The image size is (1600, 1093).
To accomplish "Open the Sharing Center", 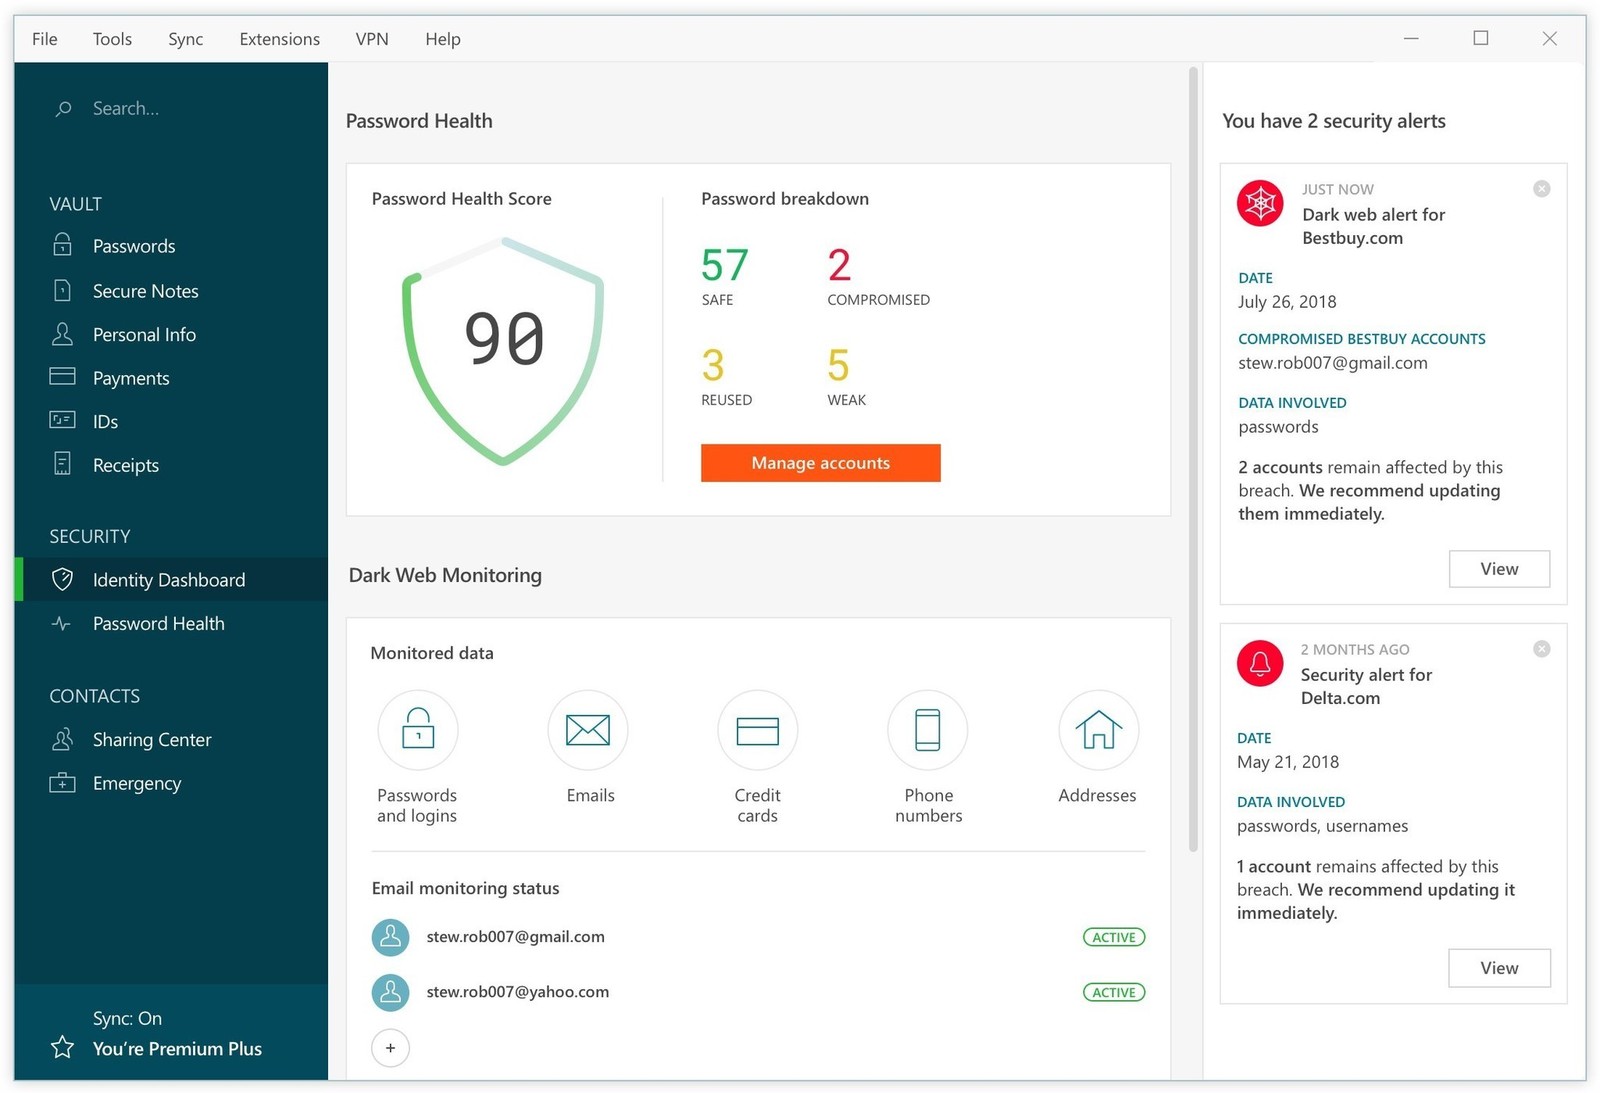I will pos(151,739).
